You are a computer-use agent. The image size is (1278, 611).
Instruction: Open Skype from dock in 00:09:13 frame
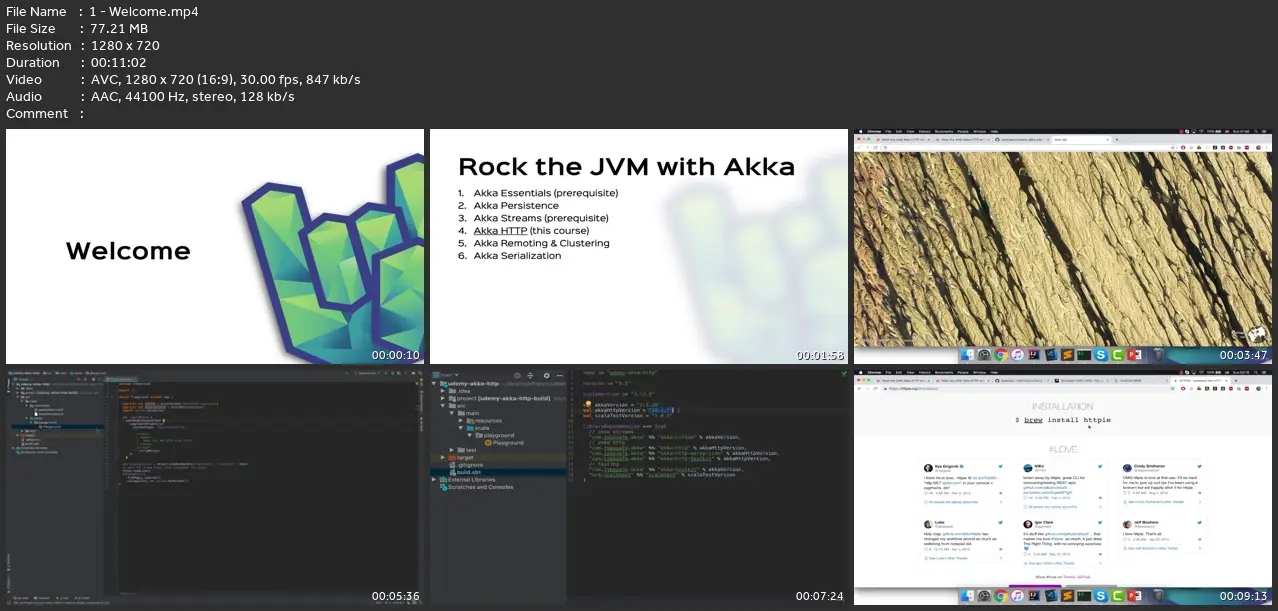[1101, 596]
